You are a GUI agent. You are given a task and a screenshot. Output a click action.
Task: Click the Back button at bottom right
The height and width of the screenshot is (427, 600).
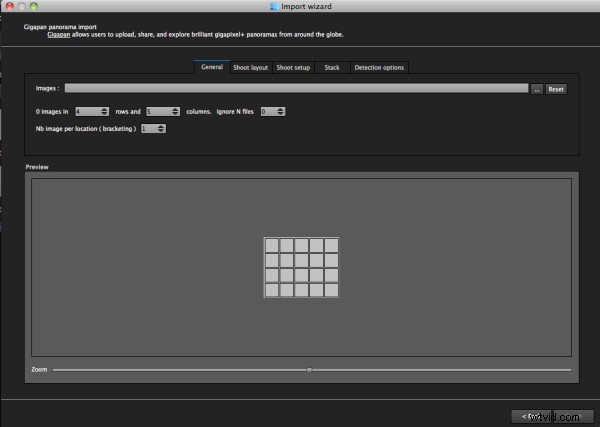527,416
